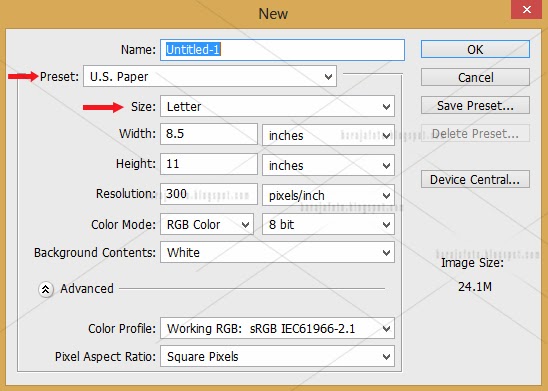
Task: Click the New dialog title
Action: (273, 14)
